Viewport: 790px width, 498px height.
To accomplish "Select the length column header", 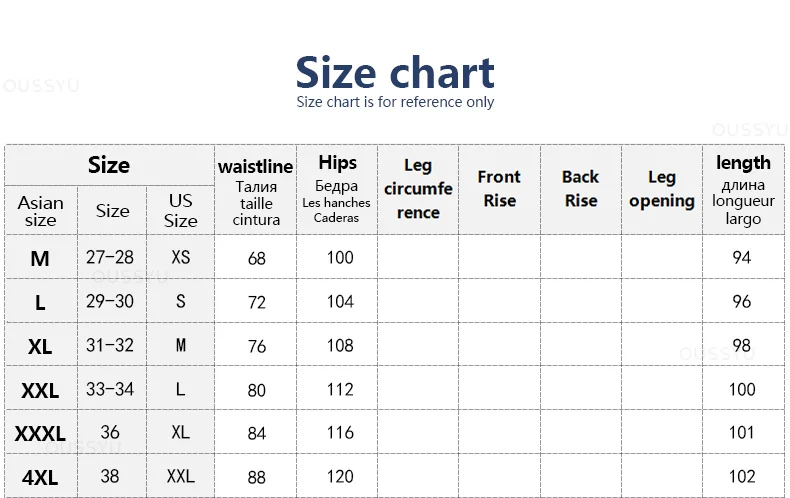I will pyautogui.click(x=744, y=191).
